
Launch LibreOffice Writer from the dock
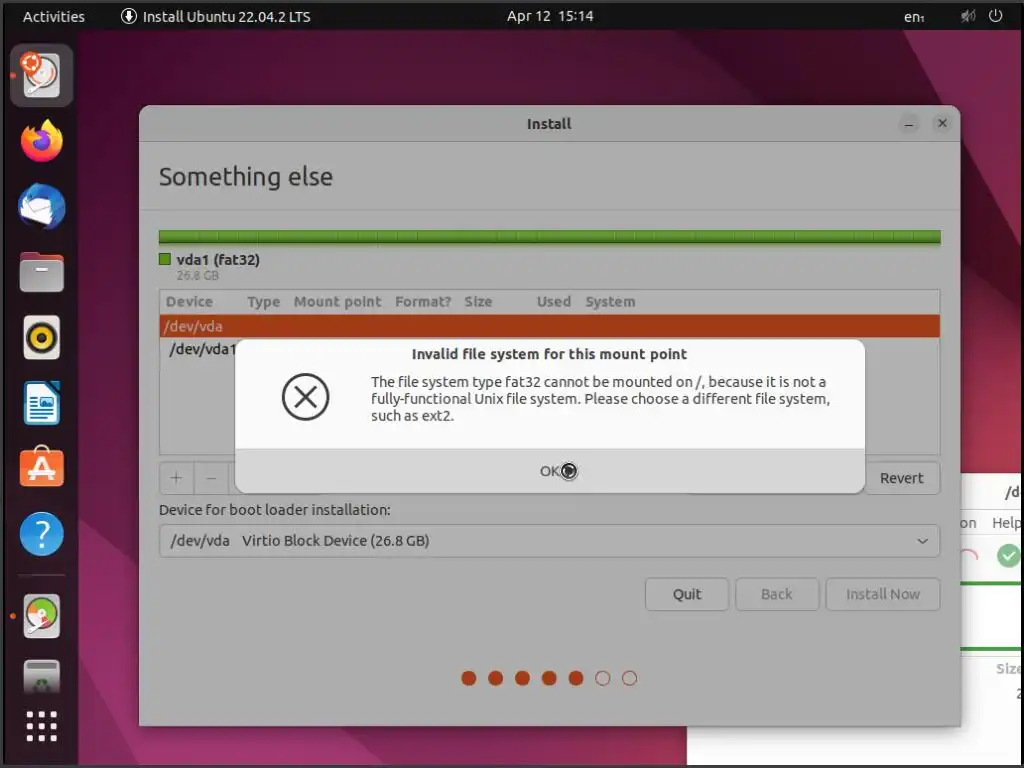(x=42, y=403)
